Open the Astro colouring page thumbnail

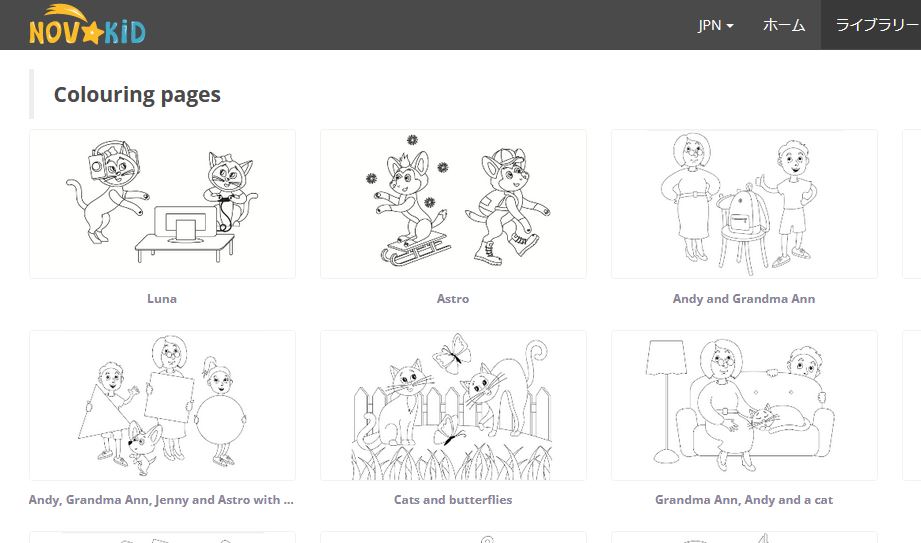(x=453, y=204)
